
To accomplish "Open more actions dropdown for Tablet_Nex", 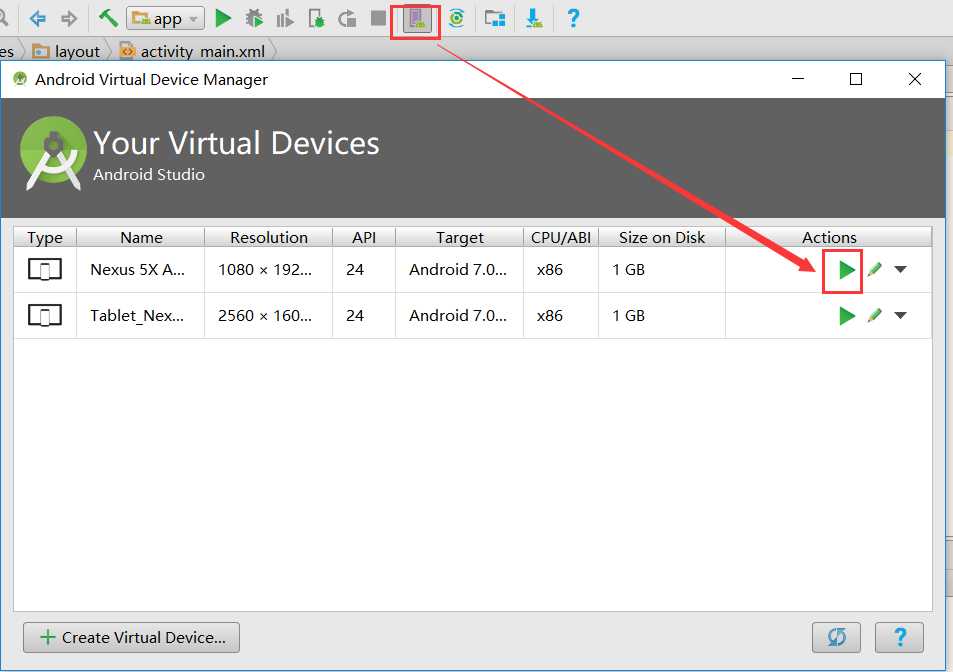I will [901, 315].
